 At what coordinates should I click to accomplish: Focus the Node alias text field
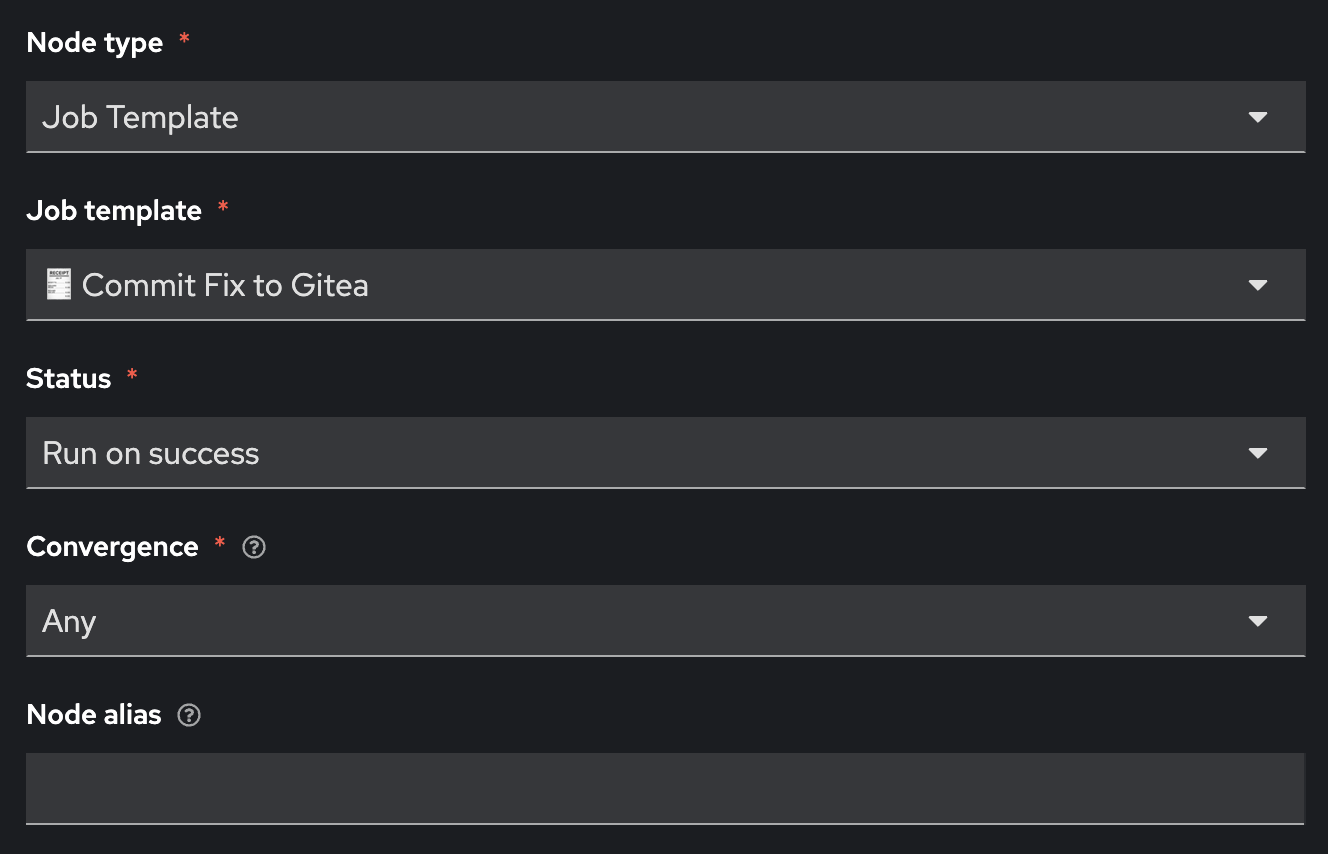pos(665,788)
